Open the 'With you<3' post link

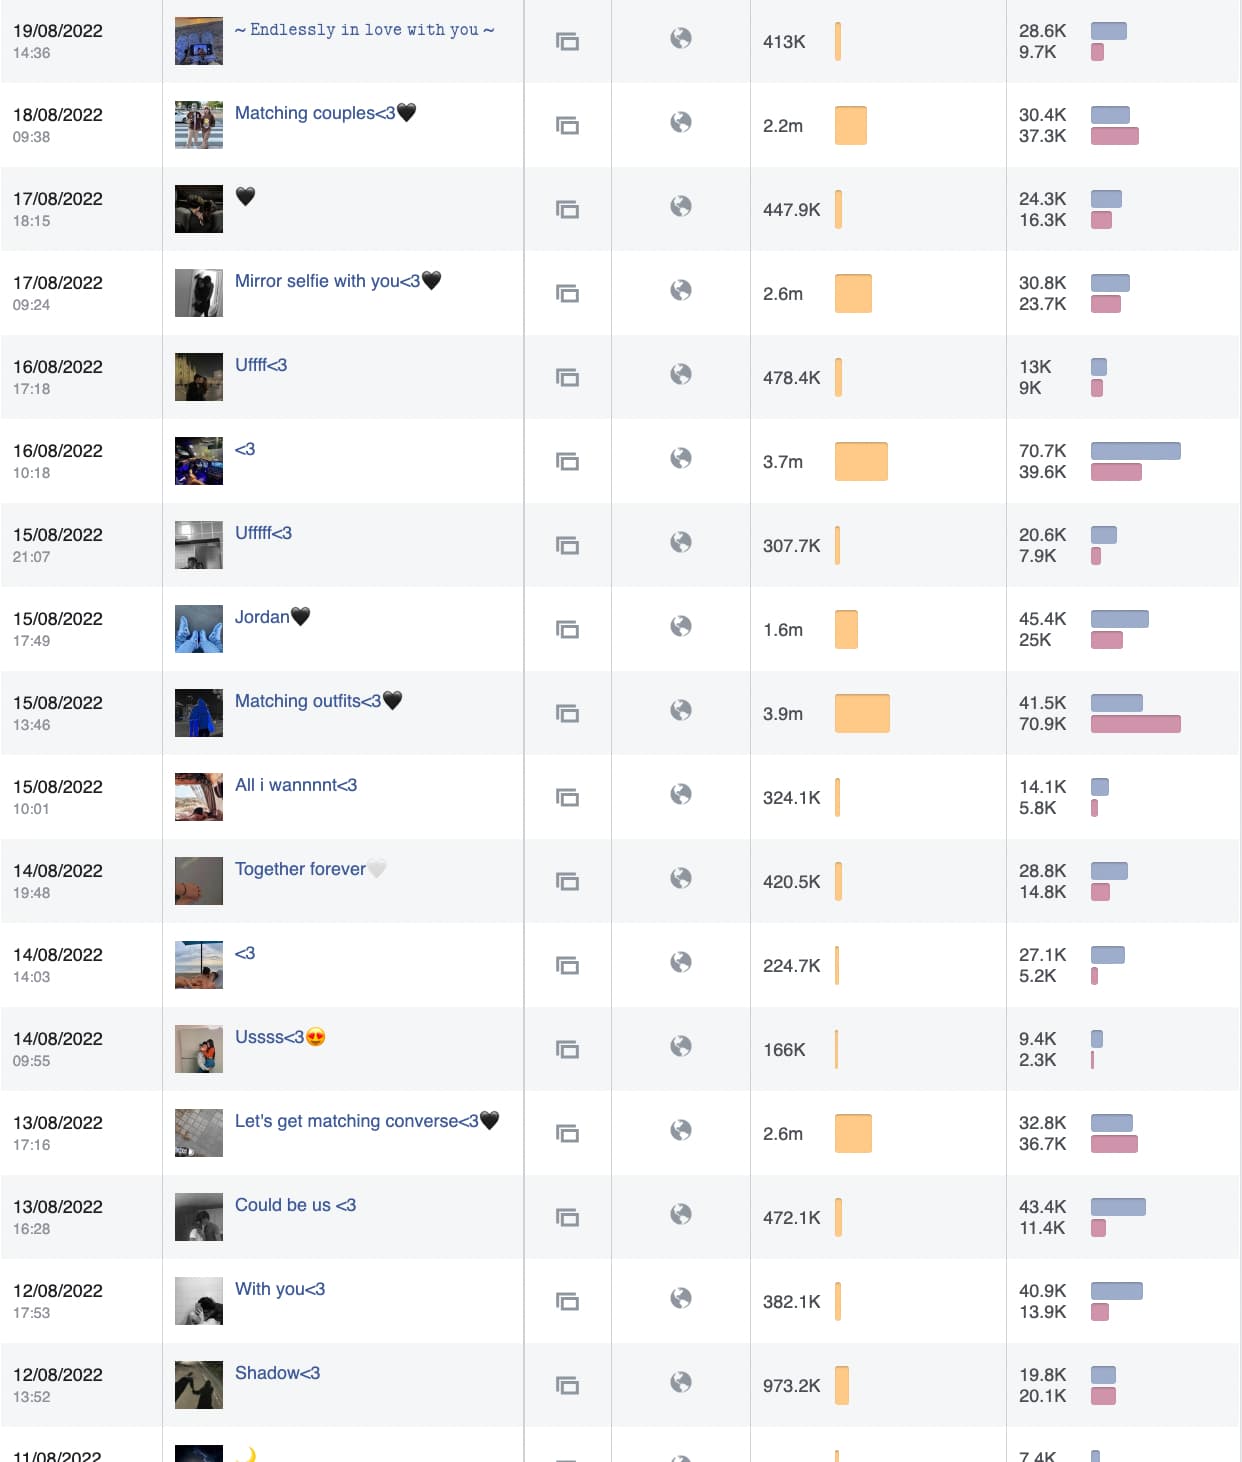[x=280, y=1289]
